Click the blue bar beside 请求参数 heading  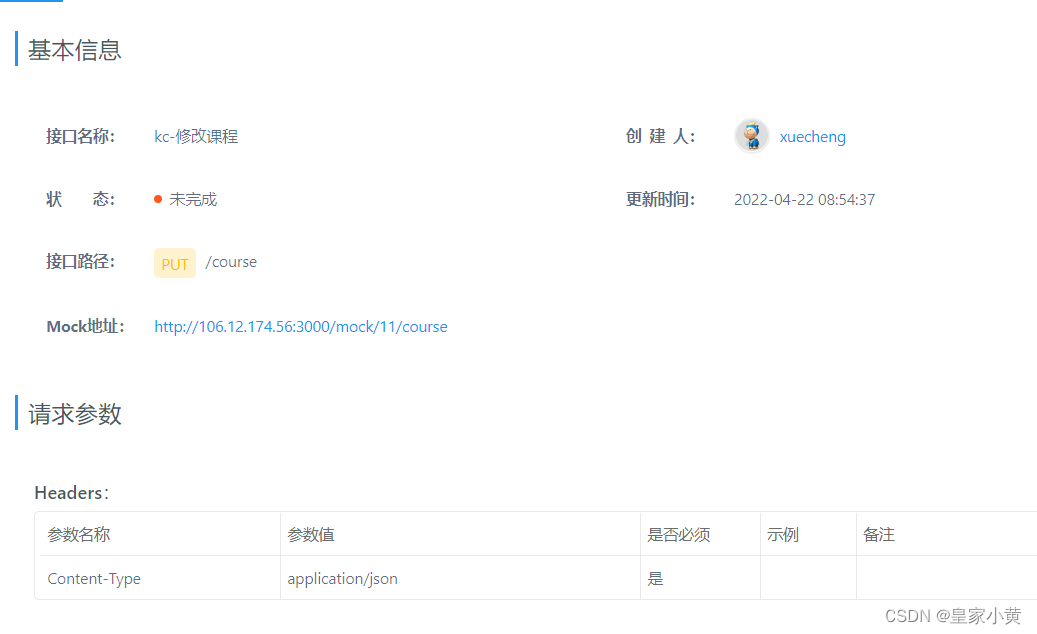[x=15, y=414]
